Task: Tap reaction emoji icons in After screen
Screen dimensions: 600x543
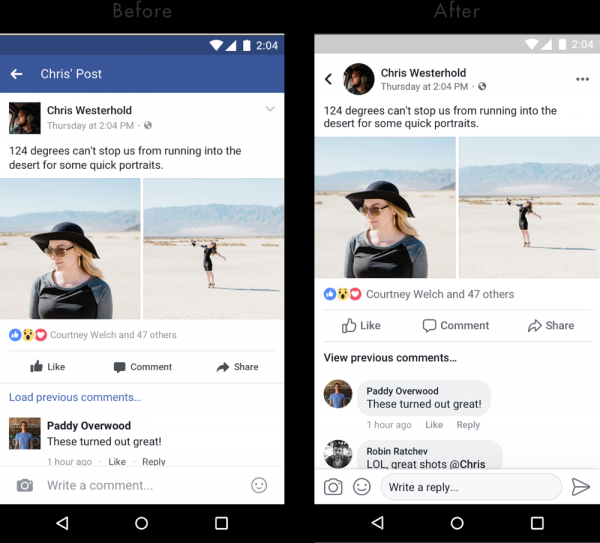Action: click(342, 294)
